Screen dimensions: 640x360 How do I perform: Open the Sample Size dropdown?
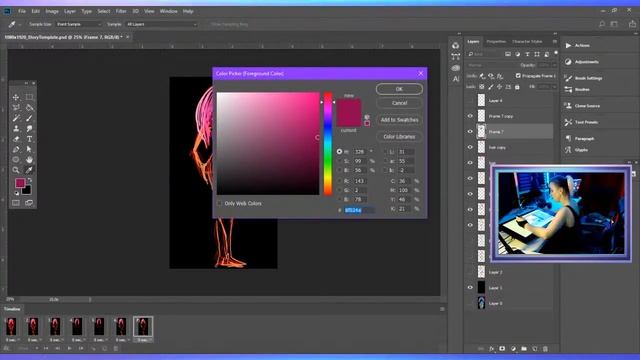coord(78,24)
